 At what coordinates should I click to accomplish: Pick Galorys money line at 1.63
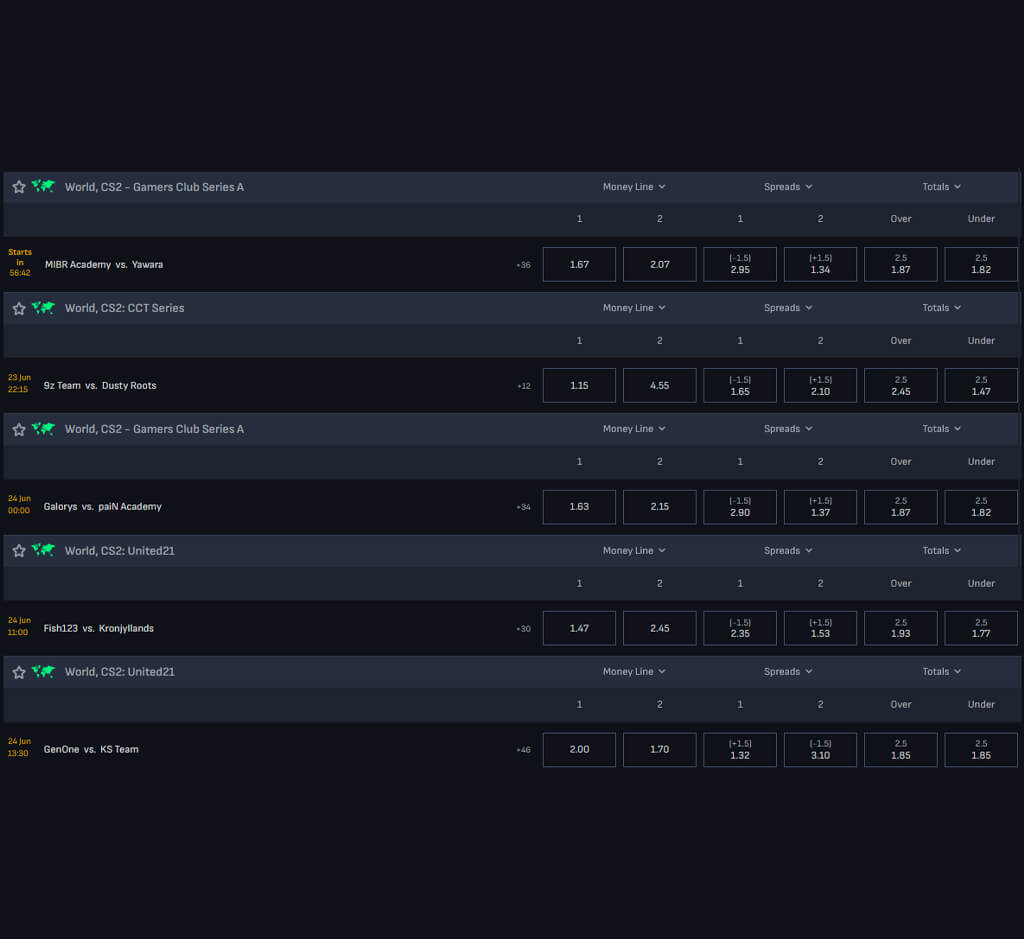click(579, 507)
